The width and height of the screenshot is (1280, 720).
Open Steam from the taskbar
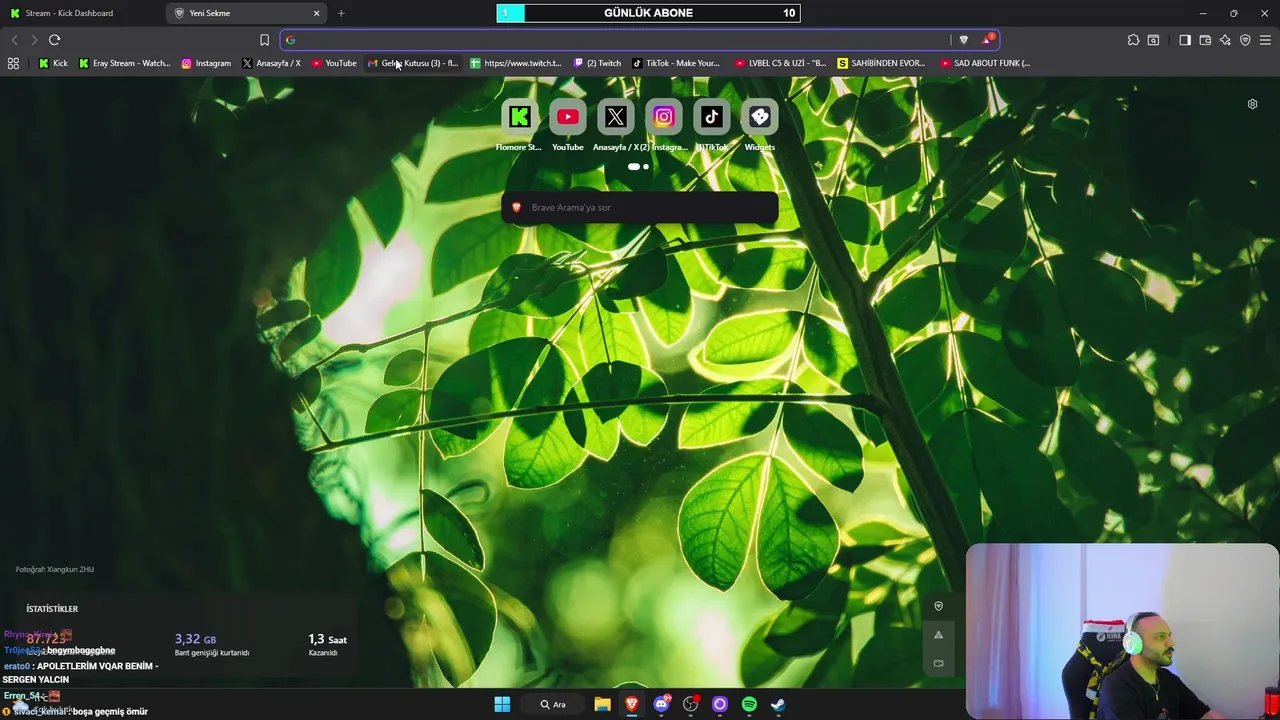click(778, 704)
